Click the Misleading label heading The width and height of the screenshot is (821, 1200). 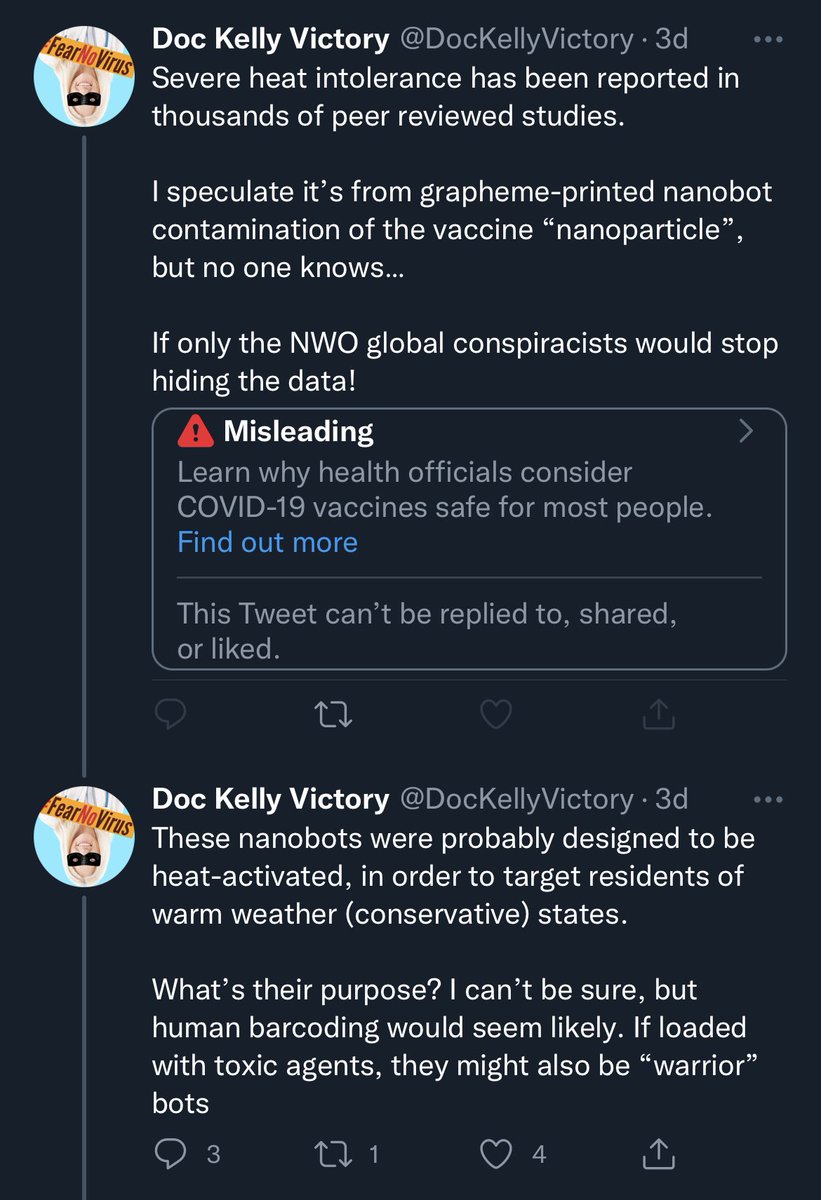pyautogui.click(x=298, y=432)
